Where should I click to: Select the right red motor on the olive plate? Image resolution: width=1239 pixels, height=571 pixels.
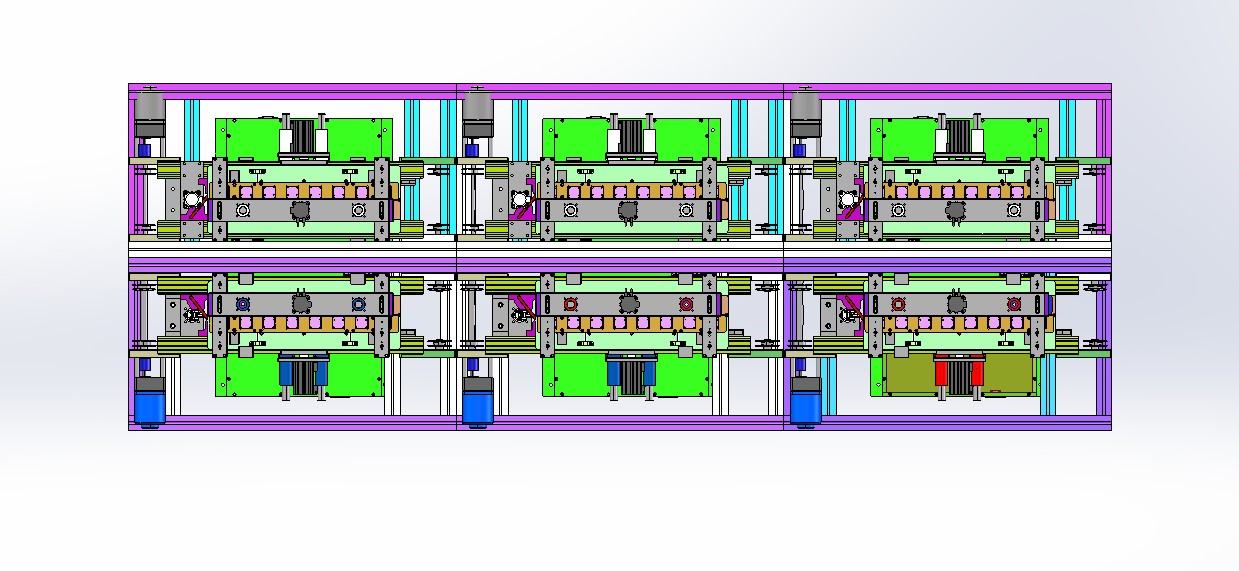coord(978,372)
